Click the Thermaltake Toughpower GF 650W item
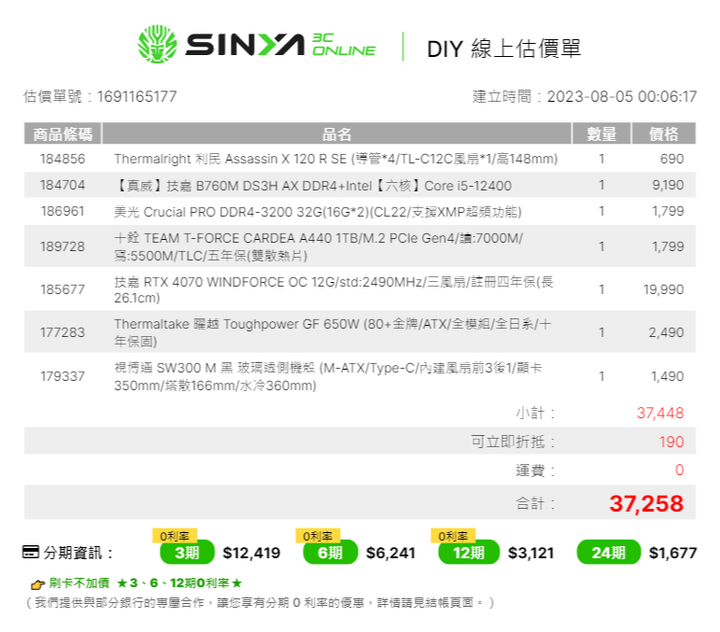Viewport: 720px width, 632px height. (x=332, y=332)
